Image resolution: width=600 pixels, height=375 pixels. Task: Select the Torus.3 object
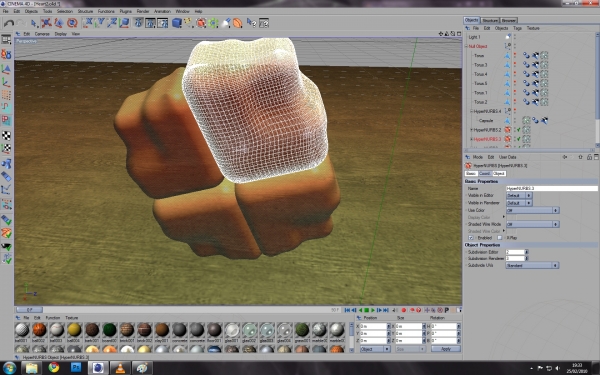(481, 65)
